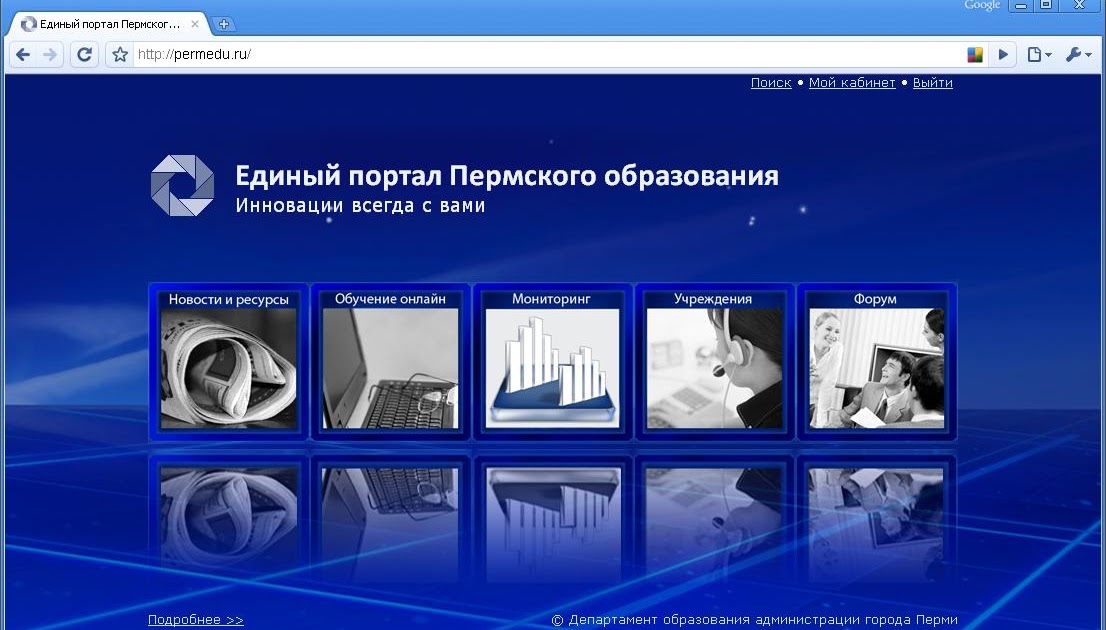This screenshot has height=630, width=1106.
Task: Click the Google logo in the top corner
Action: pos(981,5)
